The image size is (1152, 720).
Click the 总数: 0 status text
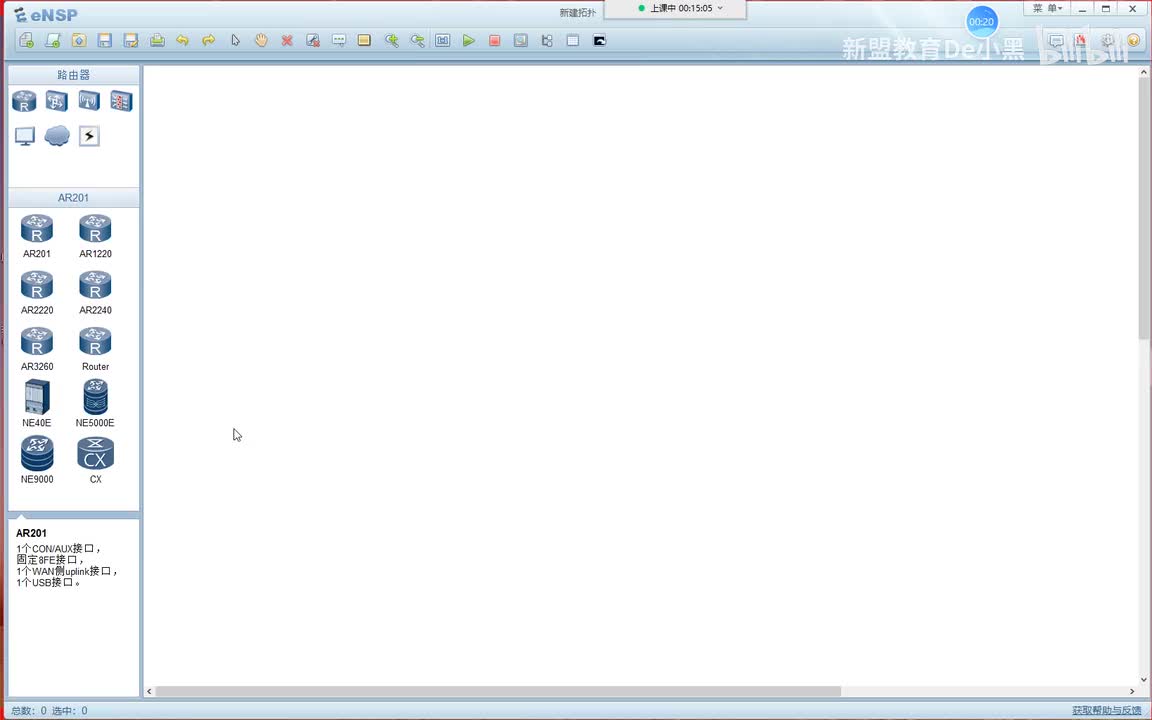click(x=29, y=711)
